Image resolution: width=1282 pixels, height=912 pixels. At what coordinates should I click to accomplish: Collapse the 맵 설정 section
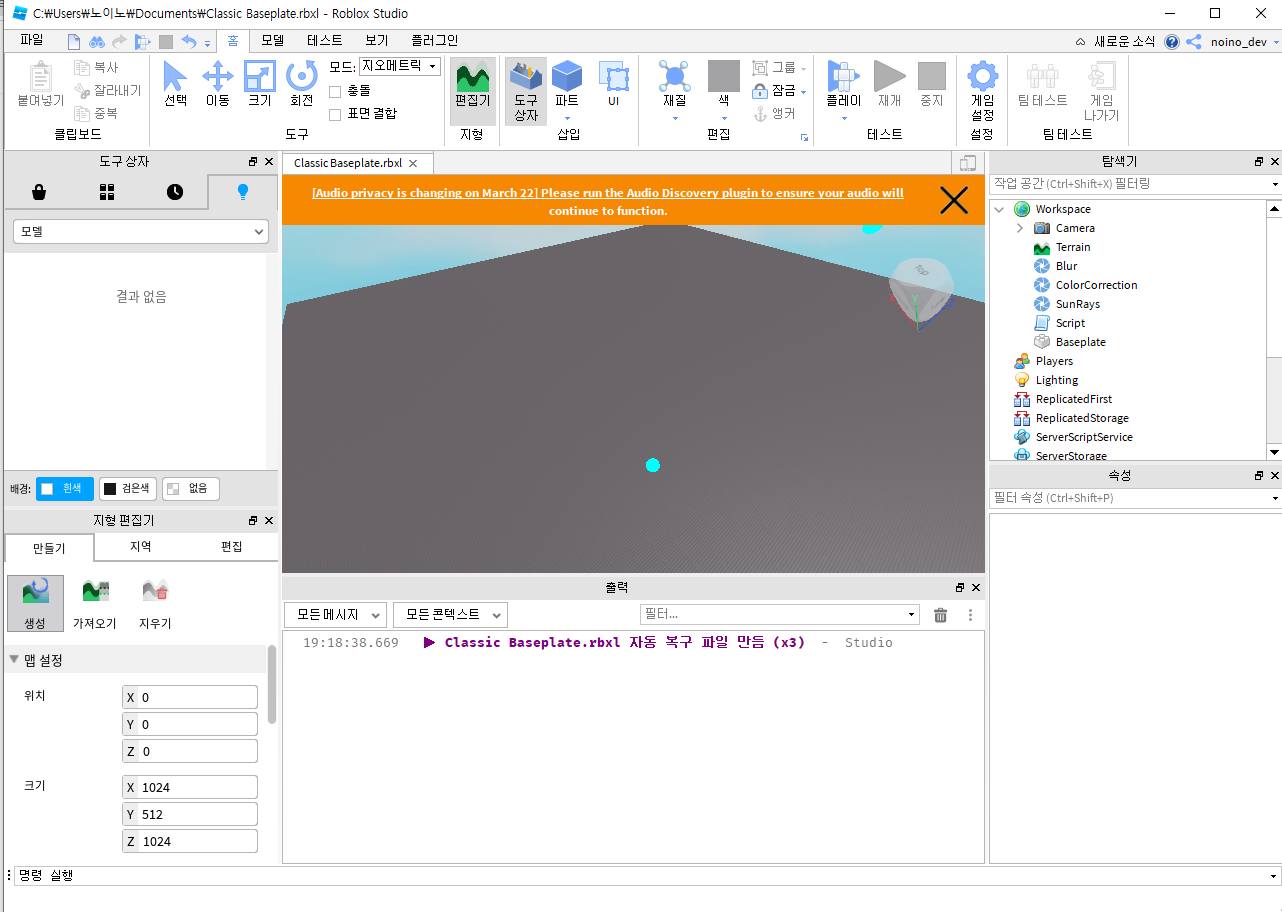click(14, 659)
